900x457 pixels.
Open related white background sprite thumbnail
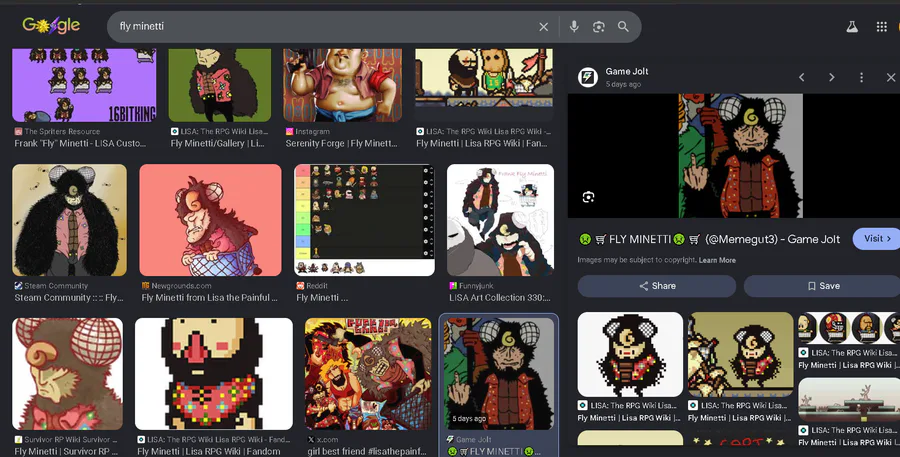[630, 354]
